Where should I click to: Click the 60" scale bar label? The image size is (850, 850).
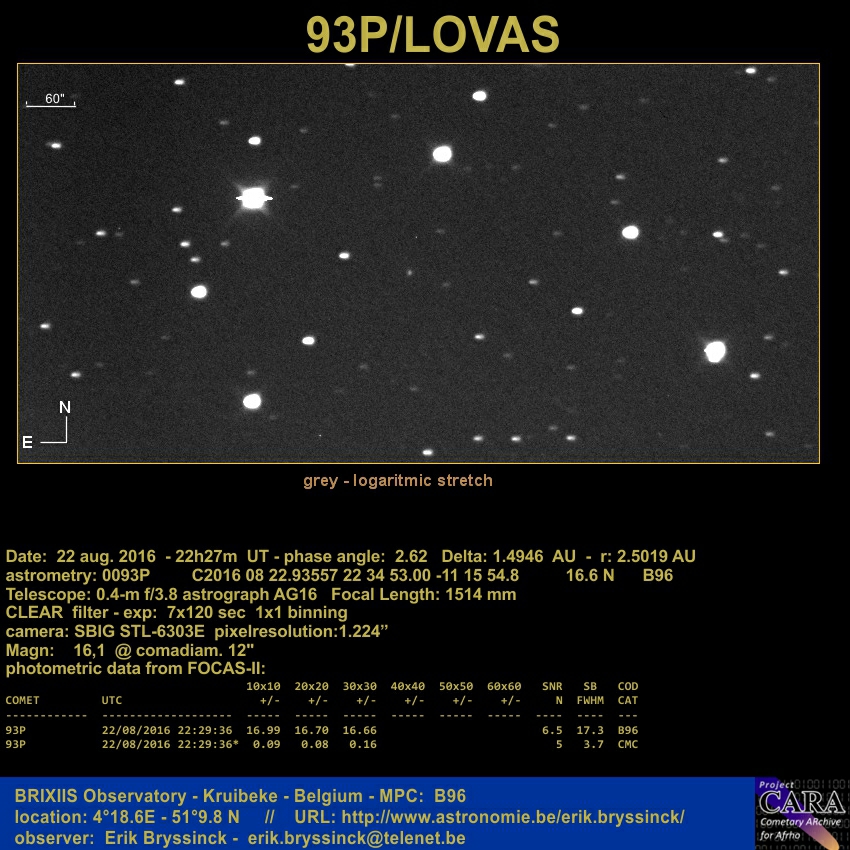(54, 99)
